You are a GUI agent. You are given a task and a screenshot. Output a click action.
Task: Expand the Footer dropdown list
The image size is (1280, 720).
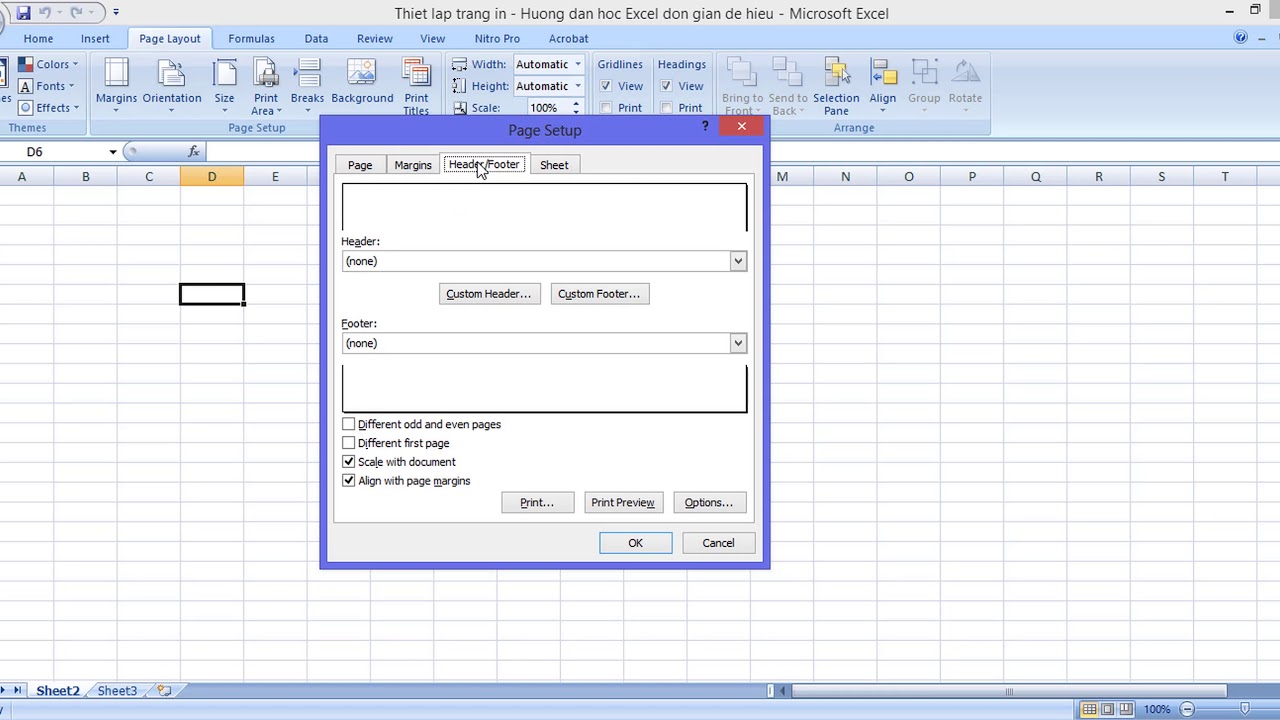tap(738, 343)
